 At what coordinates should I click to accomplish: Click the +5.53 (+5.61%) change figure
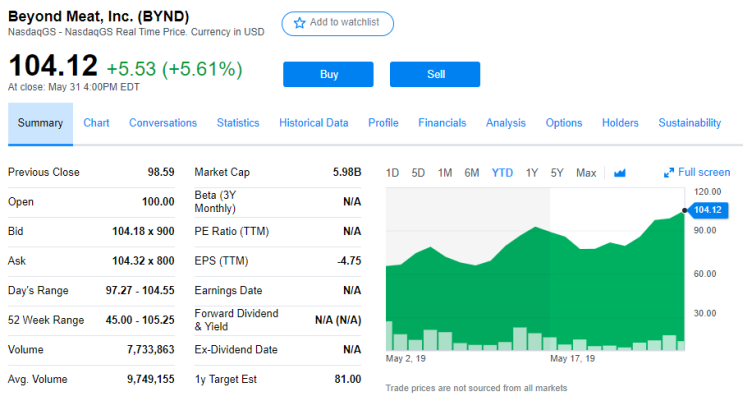coord(174,69)
